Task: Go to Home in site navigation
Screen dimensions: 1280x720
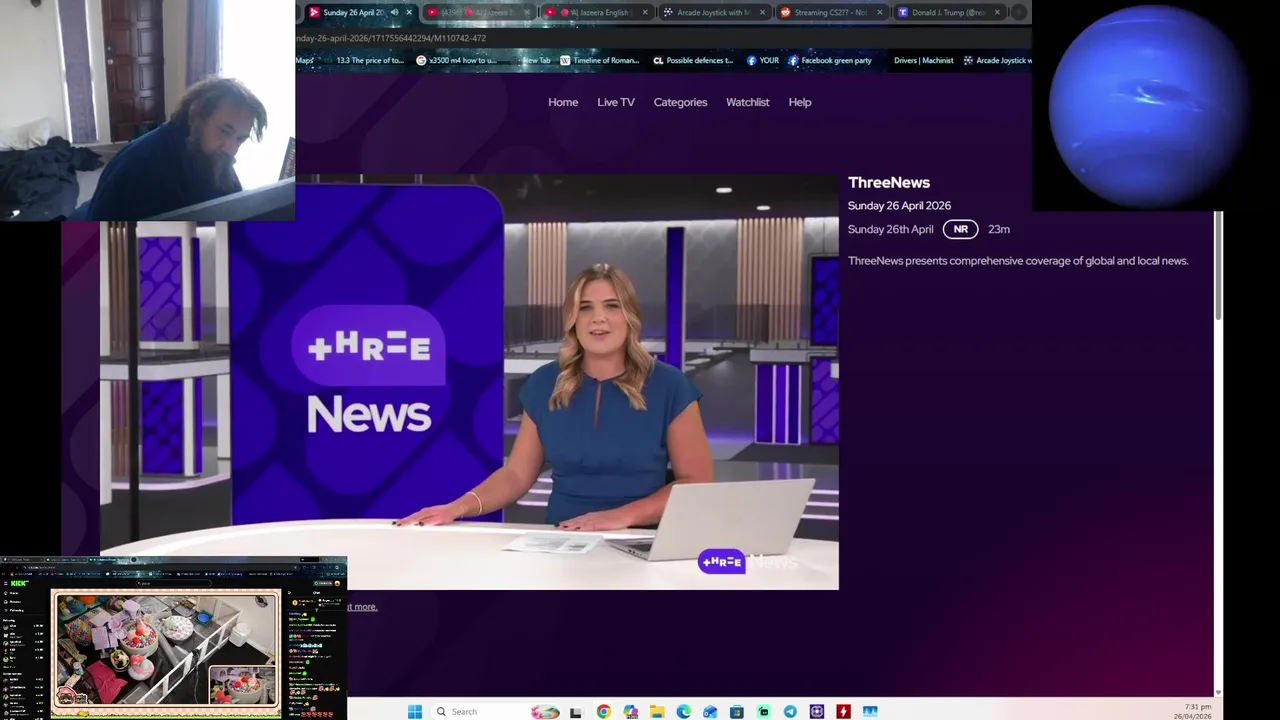Action: (x=563, y=102)
